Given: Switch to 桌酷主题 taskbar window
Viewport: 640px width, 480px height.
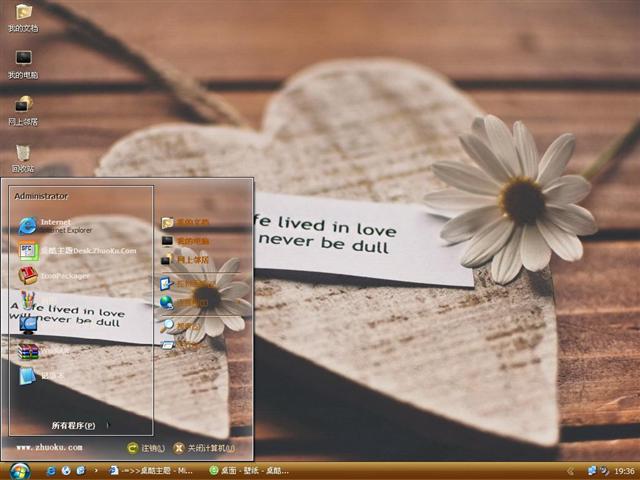Looking at the screenshot, I should point(150,471).
